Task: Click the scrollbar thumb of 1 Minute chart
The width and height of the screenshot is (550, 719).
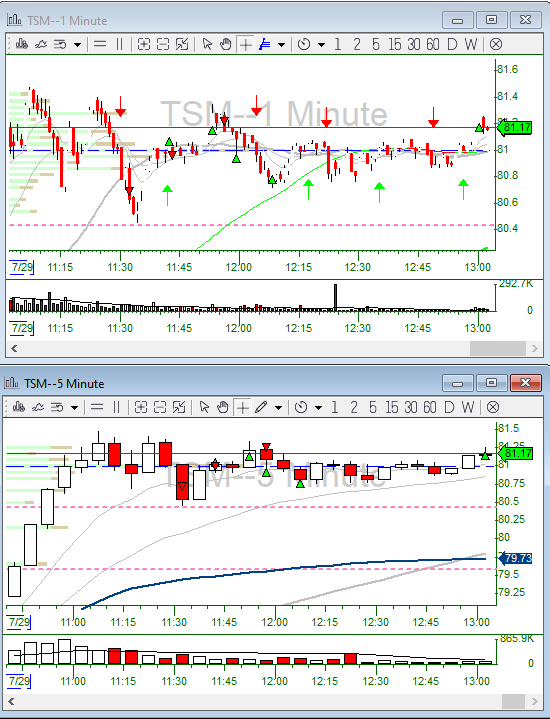Action: [498, 348]
